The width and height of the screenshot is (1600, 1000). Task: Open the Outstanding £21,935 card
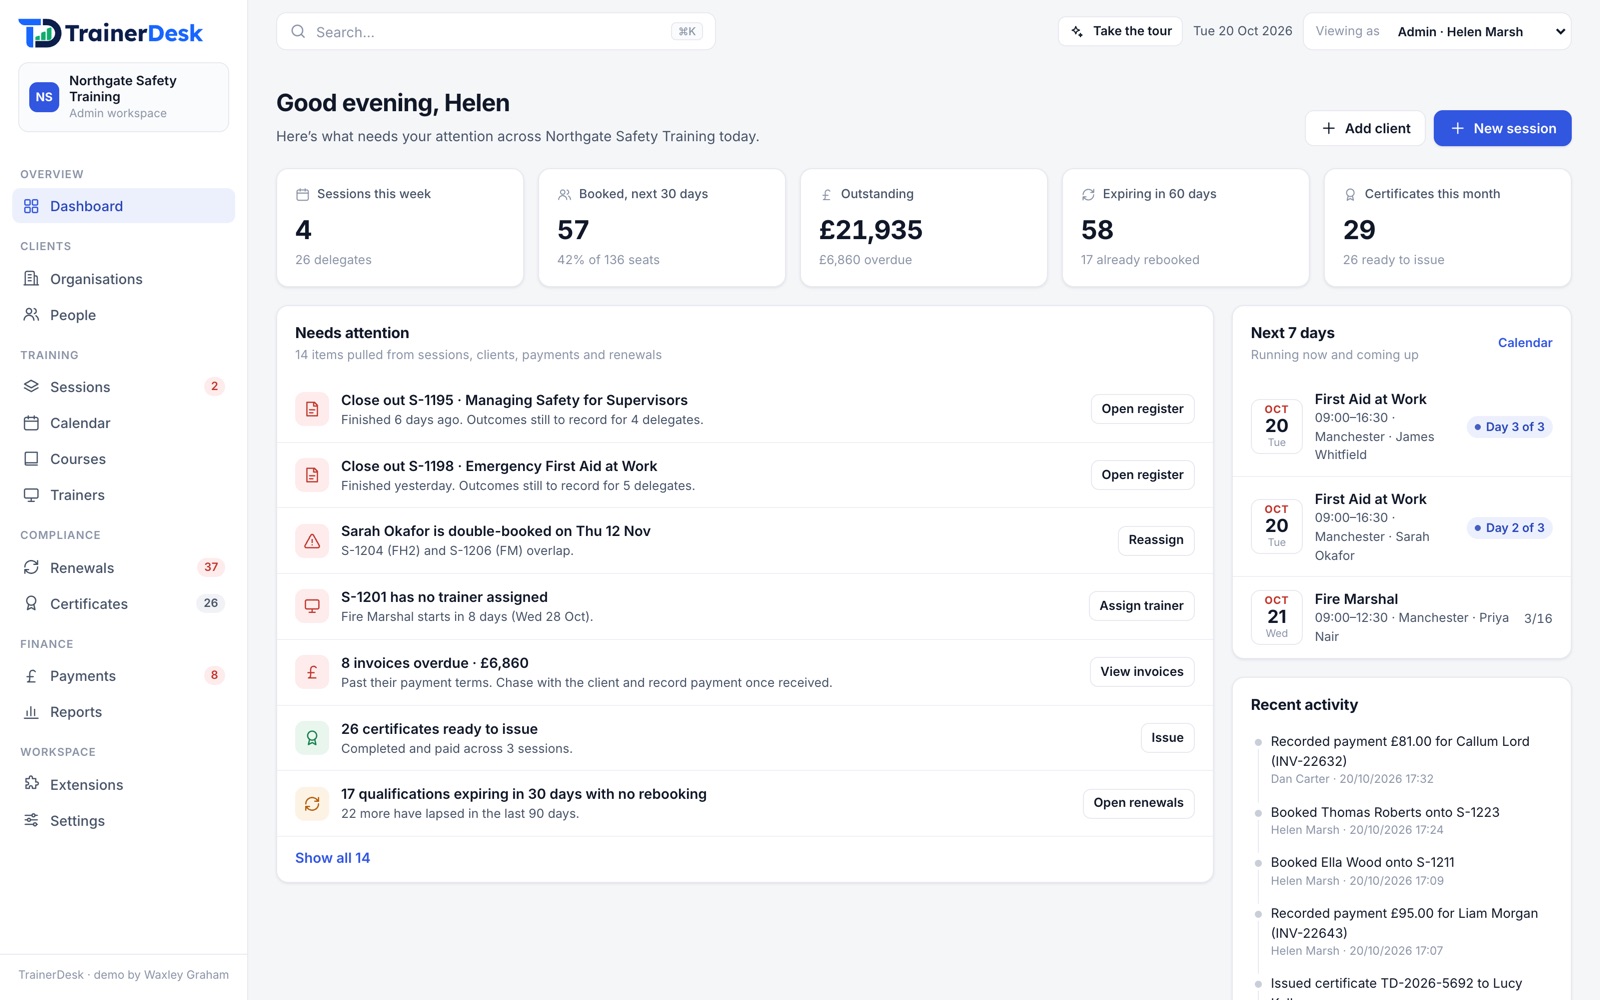[924, 228]
